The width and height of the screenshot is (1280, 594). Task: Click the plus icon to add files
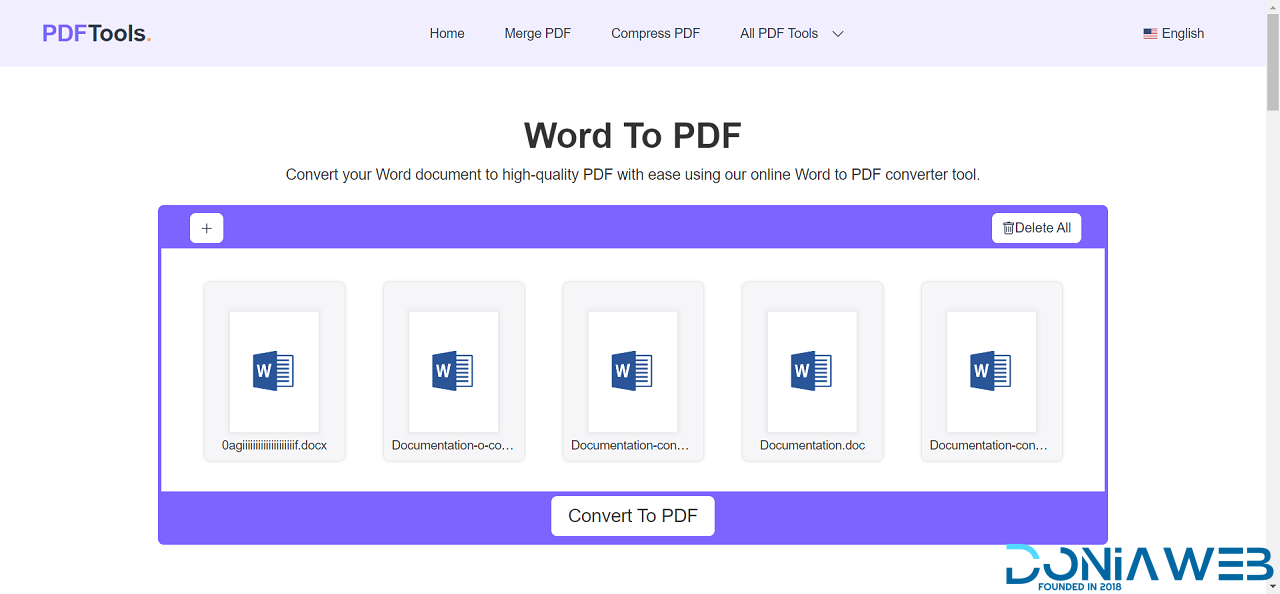coord(206,228)
